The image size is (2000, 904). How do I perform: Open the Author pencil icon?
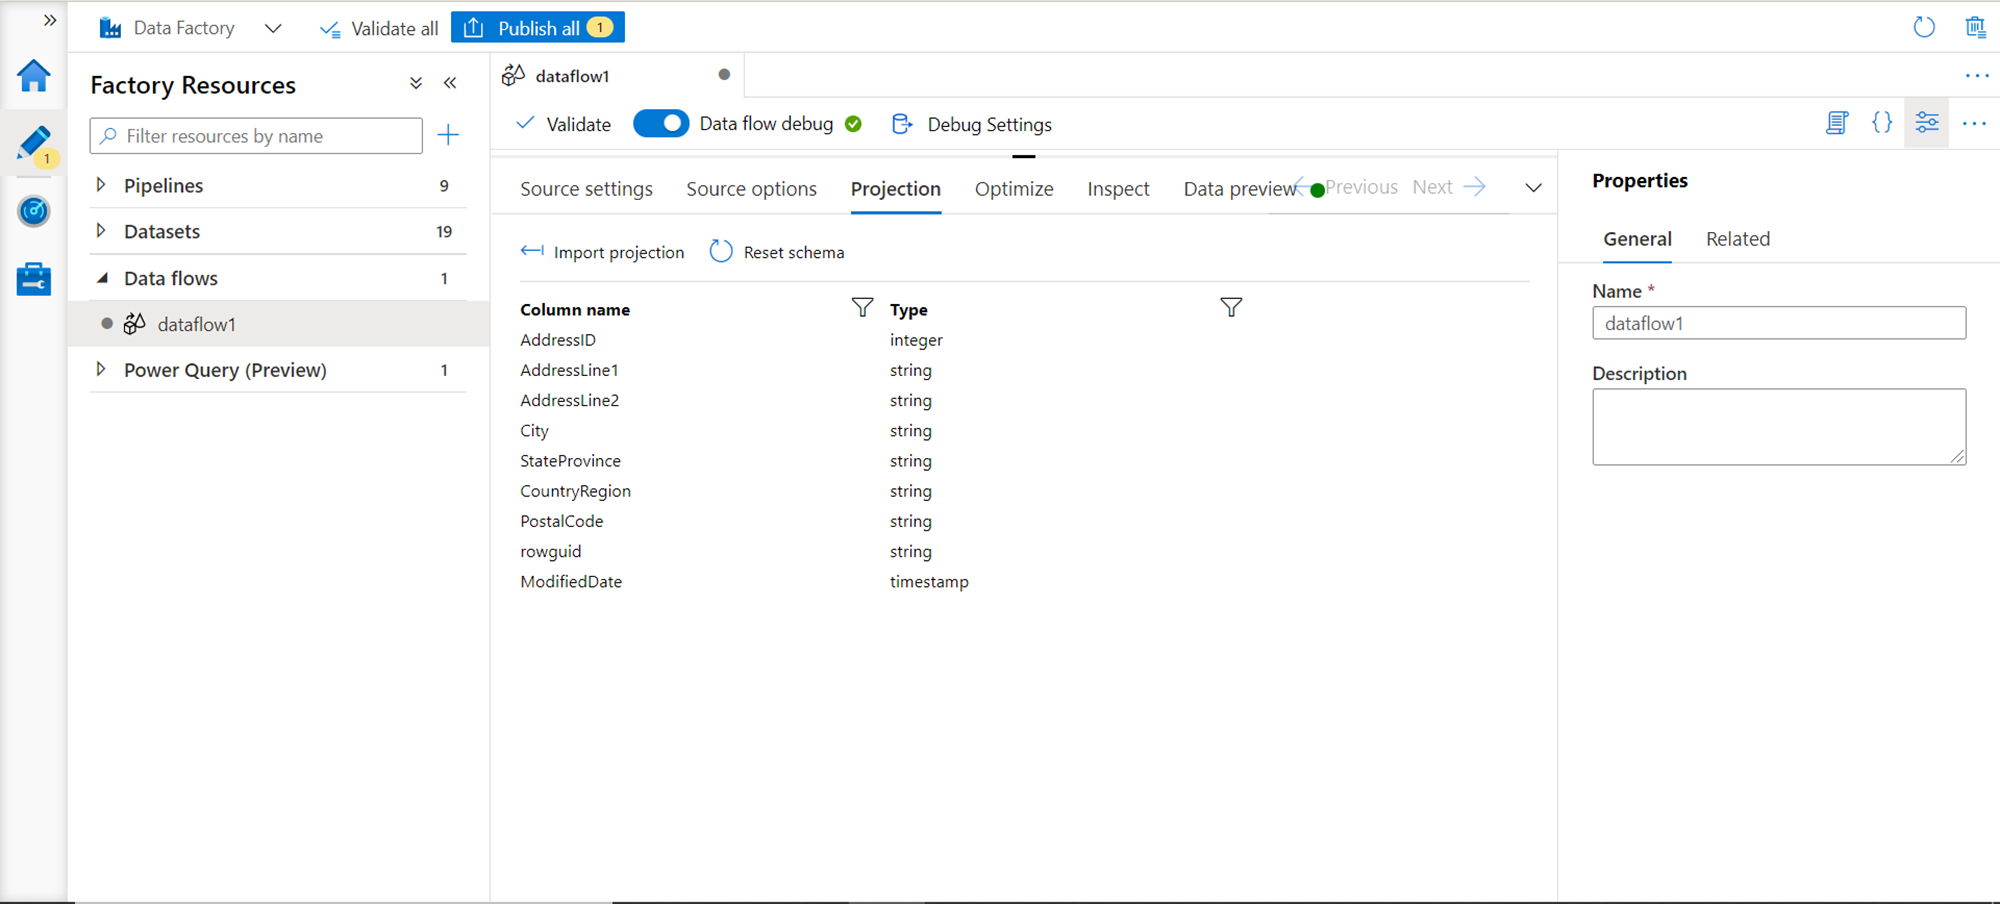click(x=34, y=143)
